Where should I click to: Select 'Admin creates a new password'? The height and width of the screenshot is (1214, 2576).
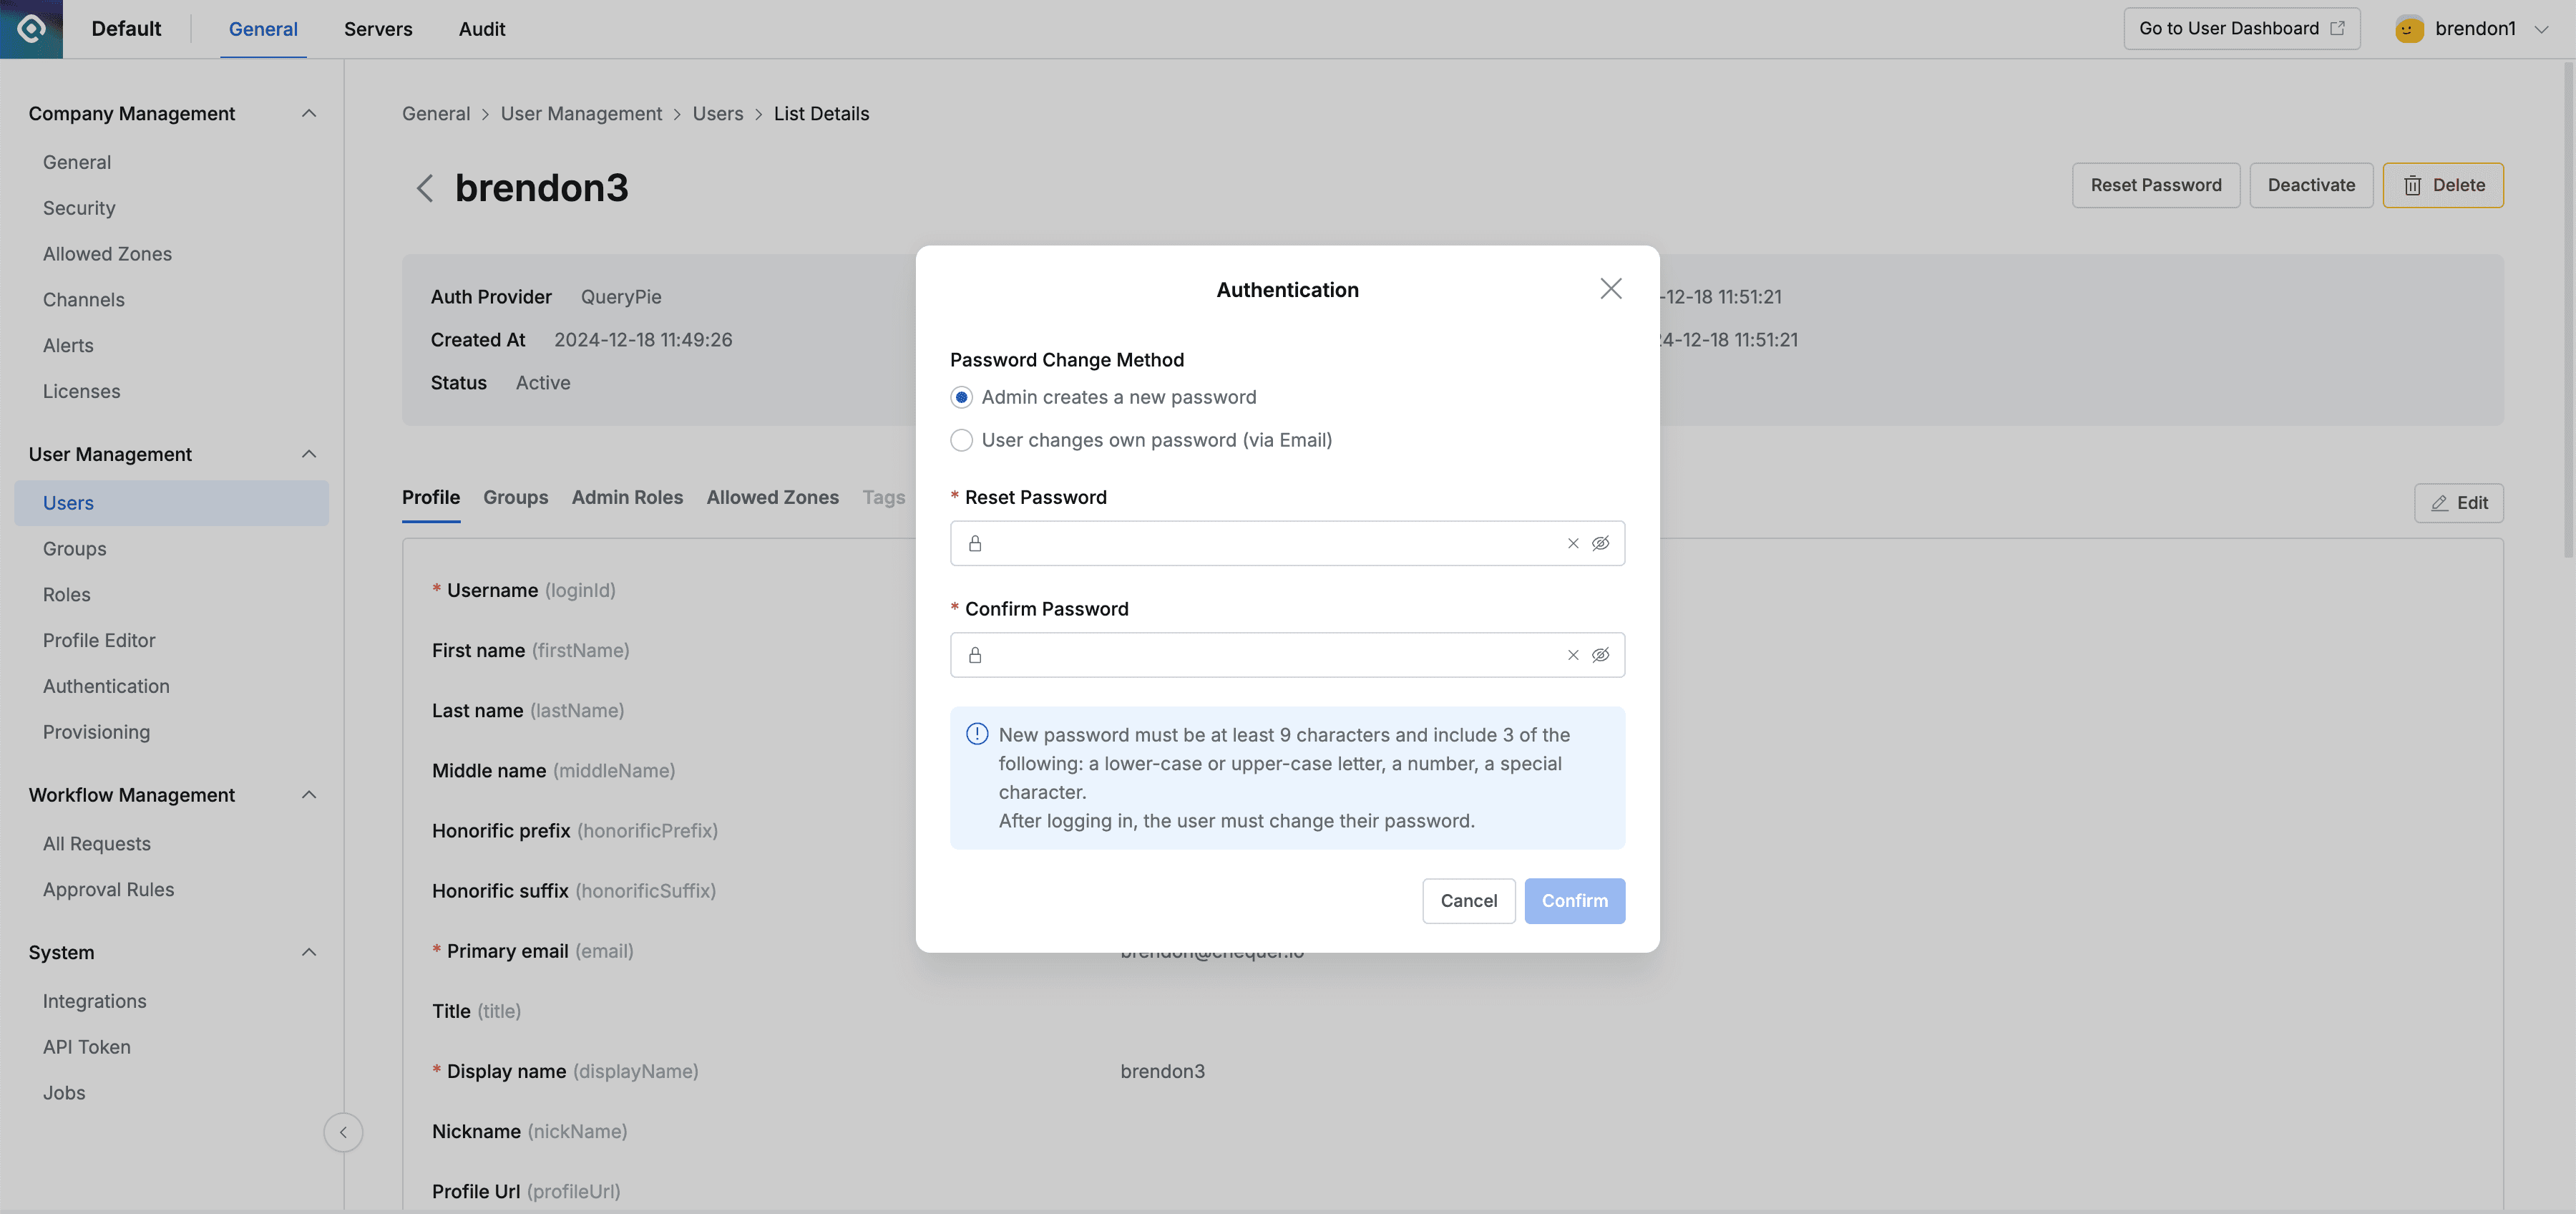961,397
